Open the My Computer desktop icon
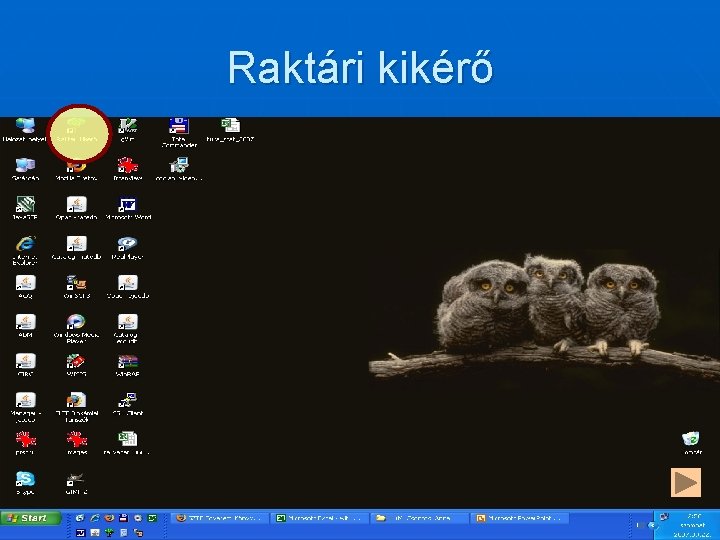The image size is (720, 540). (25, 169)
